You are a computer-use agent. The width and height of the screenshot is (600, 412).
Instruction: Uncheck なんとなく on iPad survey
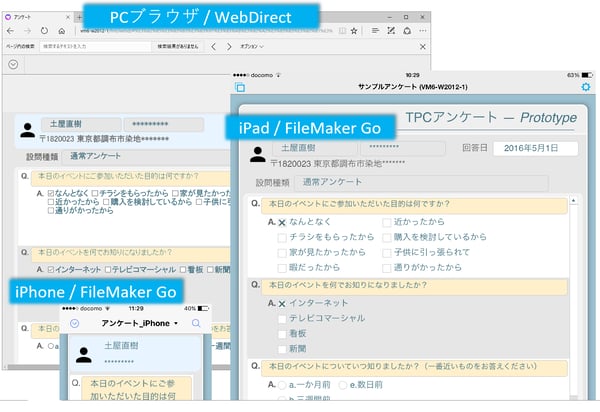point(282,222)
